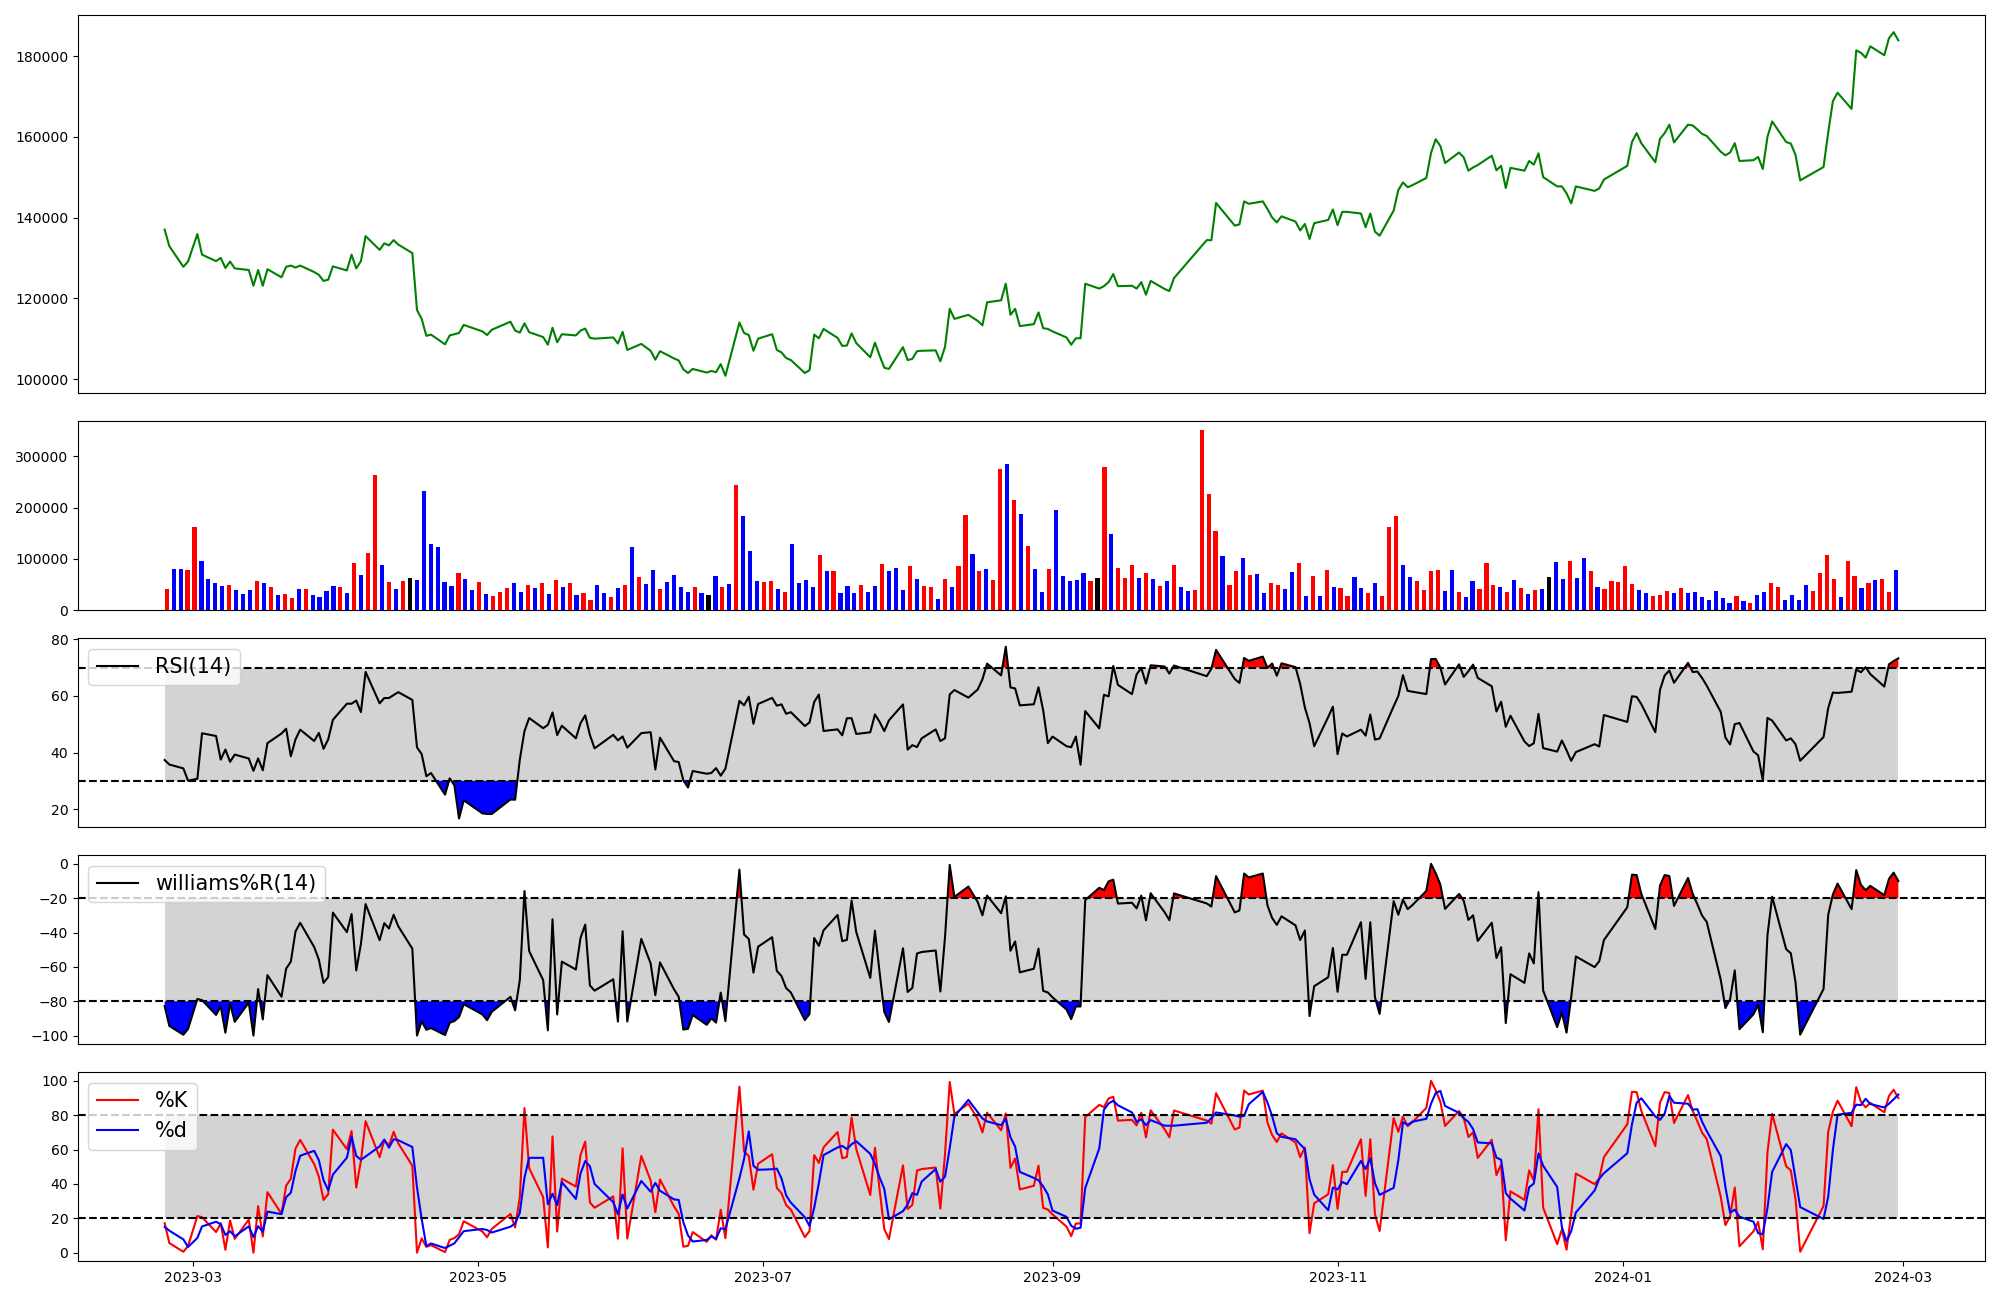2000x1300 pixels.
Task: Click the 2023-09 x-axis date label
Action: (x=1053, y=1277)
